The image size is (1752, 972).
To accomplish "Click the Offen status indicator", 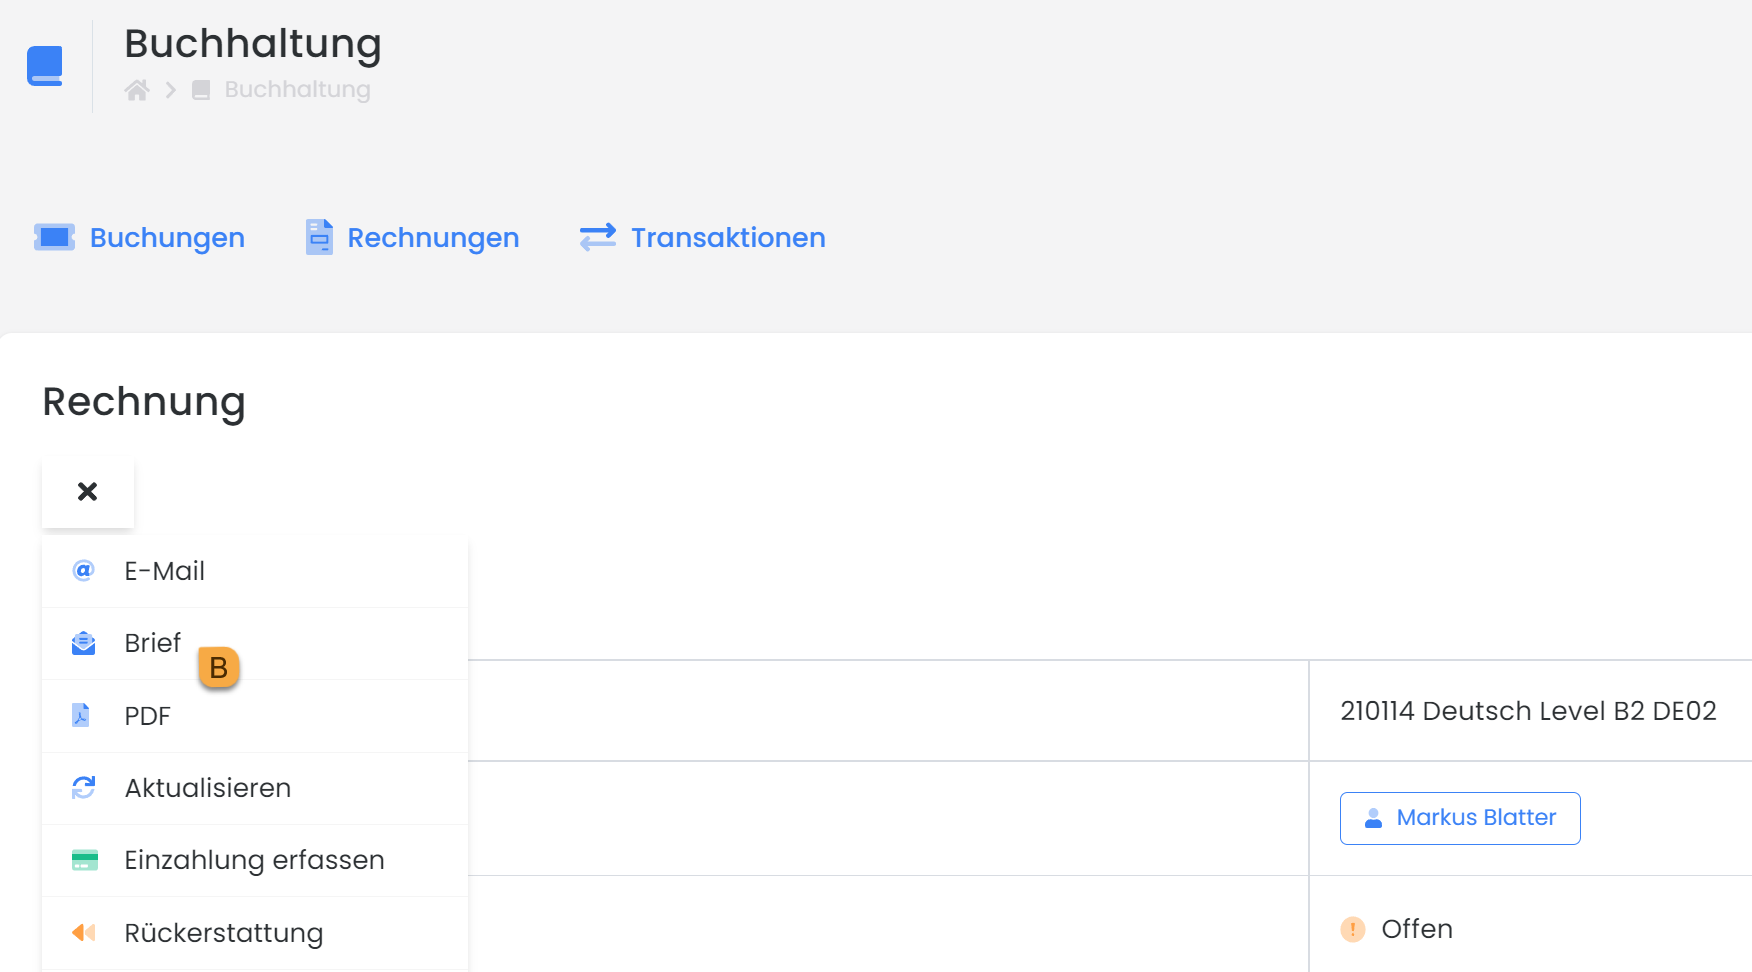I will click(1416, 929).
